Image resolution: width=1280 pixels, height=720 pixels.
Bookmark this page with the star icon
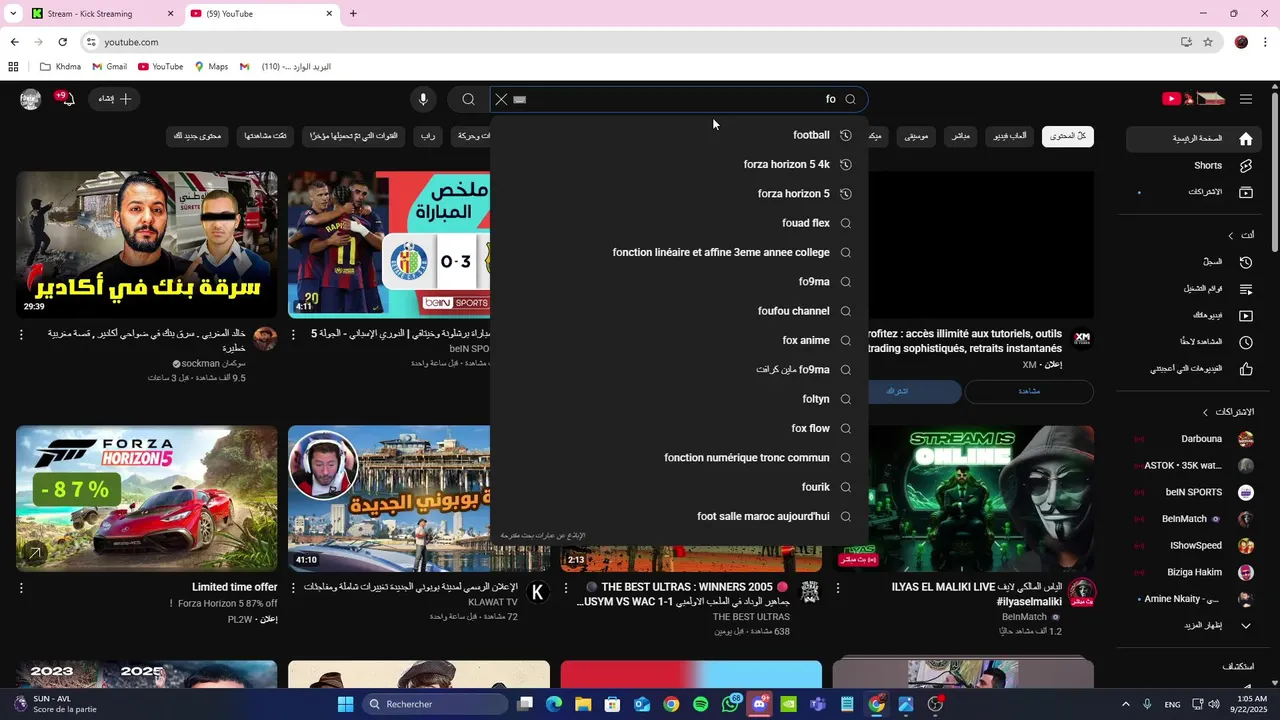pos(1208,42)
